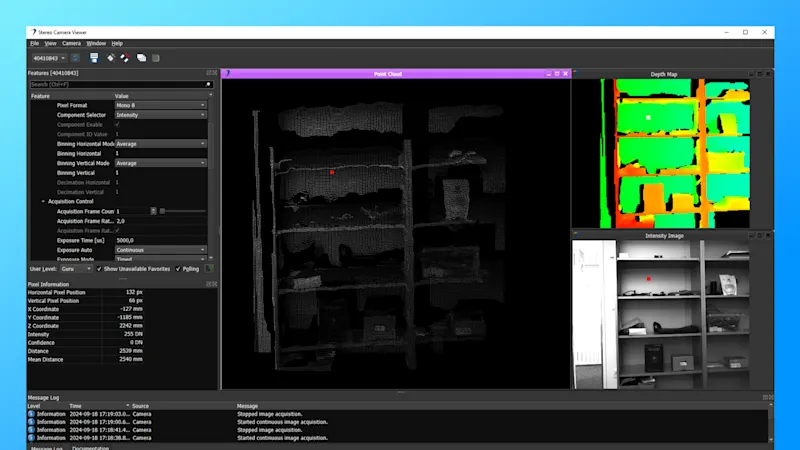800x450 pixels.
Task: Open the Camera menu
Action: click(x=71, y=43)
